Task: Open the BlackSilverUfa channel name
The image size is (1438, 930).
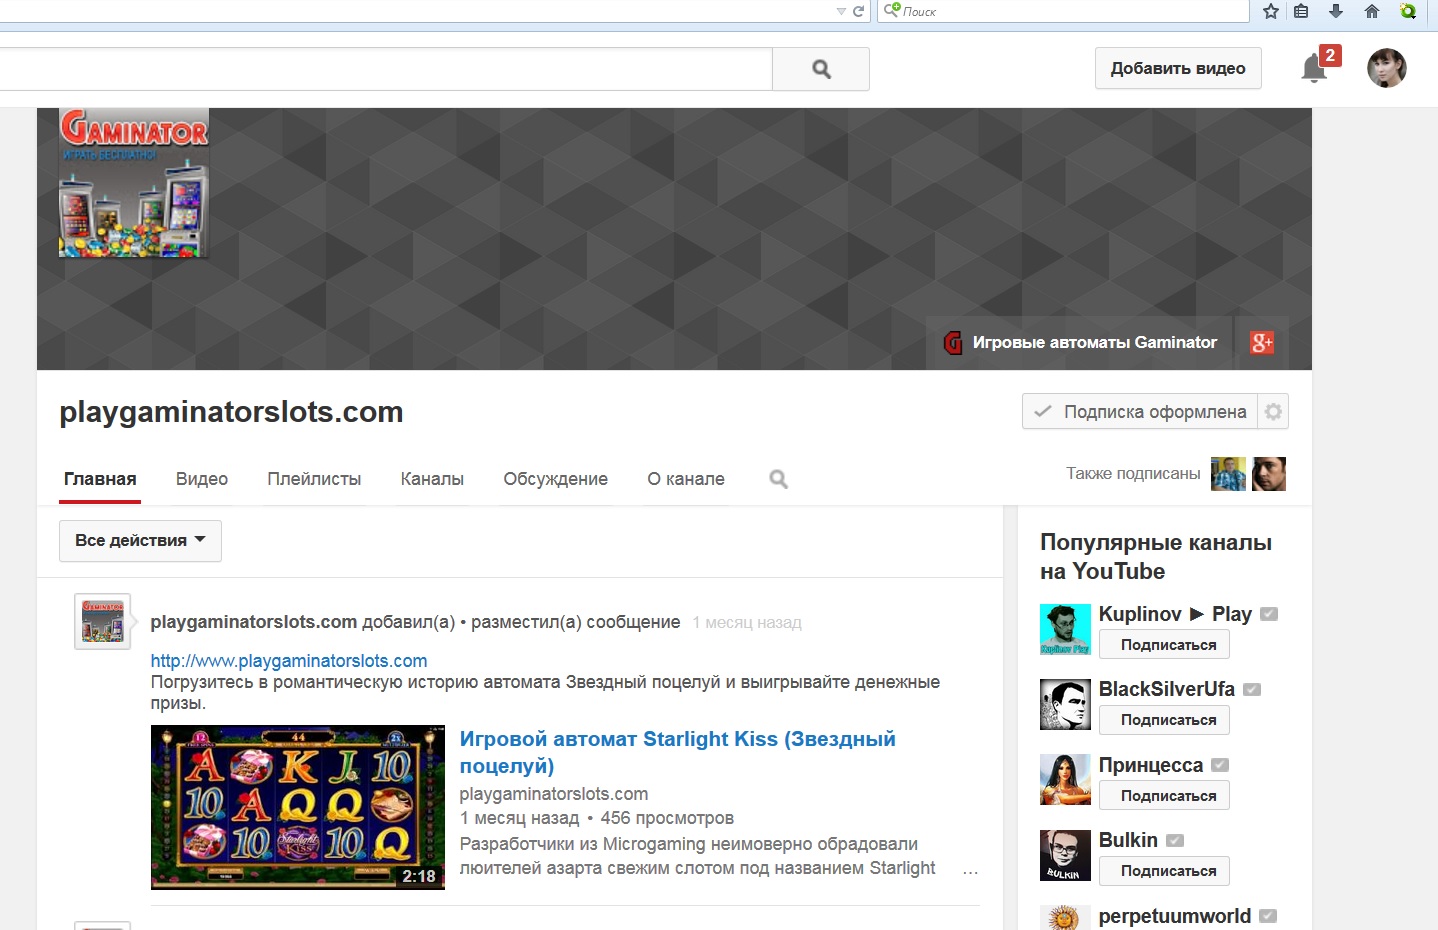Action: 1167,689
